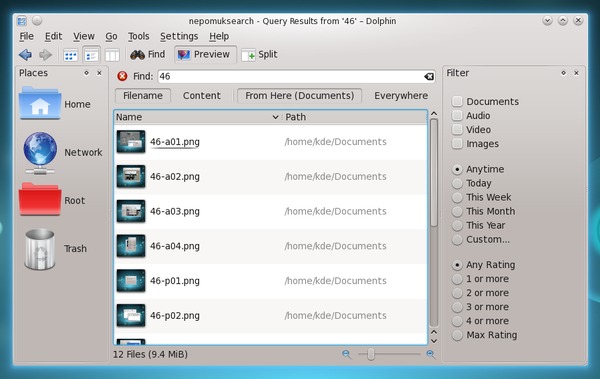
Task: Open Root place in sidebar
Action: tap(52, 200)
